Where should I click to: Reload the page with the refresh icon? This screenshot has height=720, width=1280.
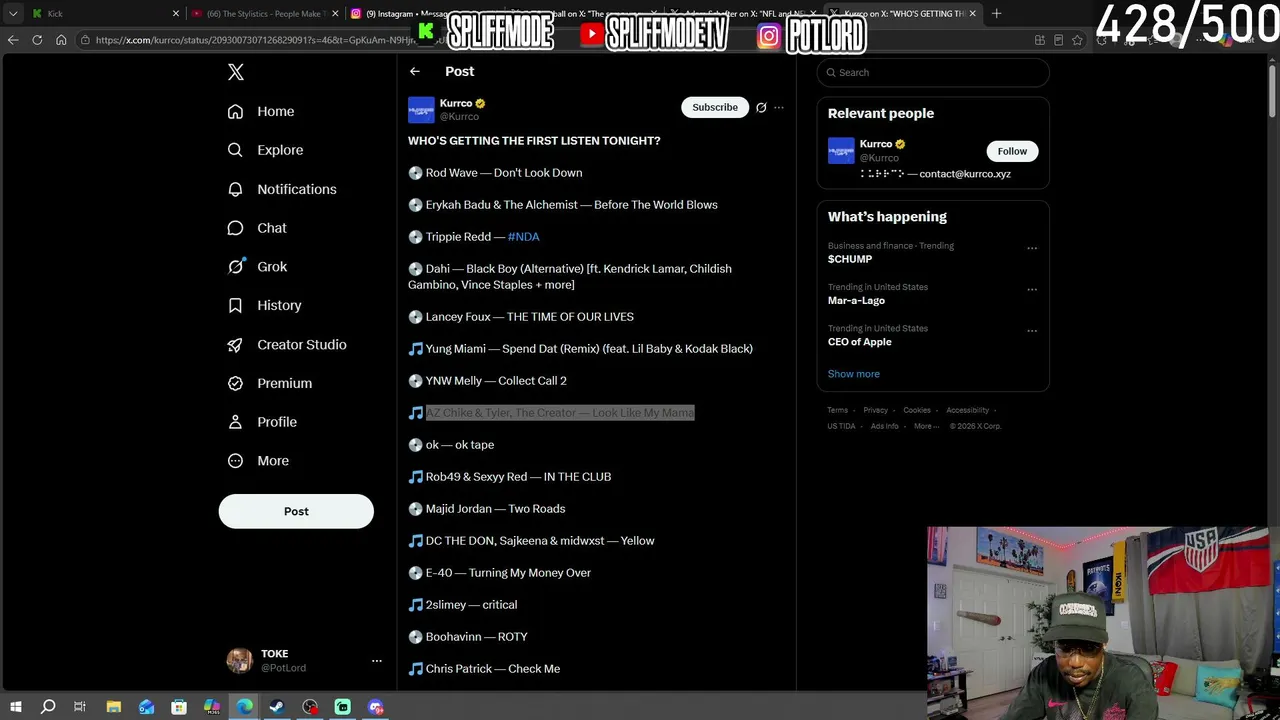(x=37, y=40)
